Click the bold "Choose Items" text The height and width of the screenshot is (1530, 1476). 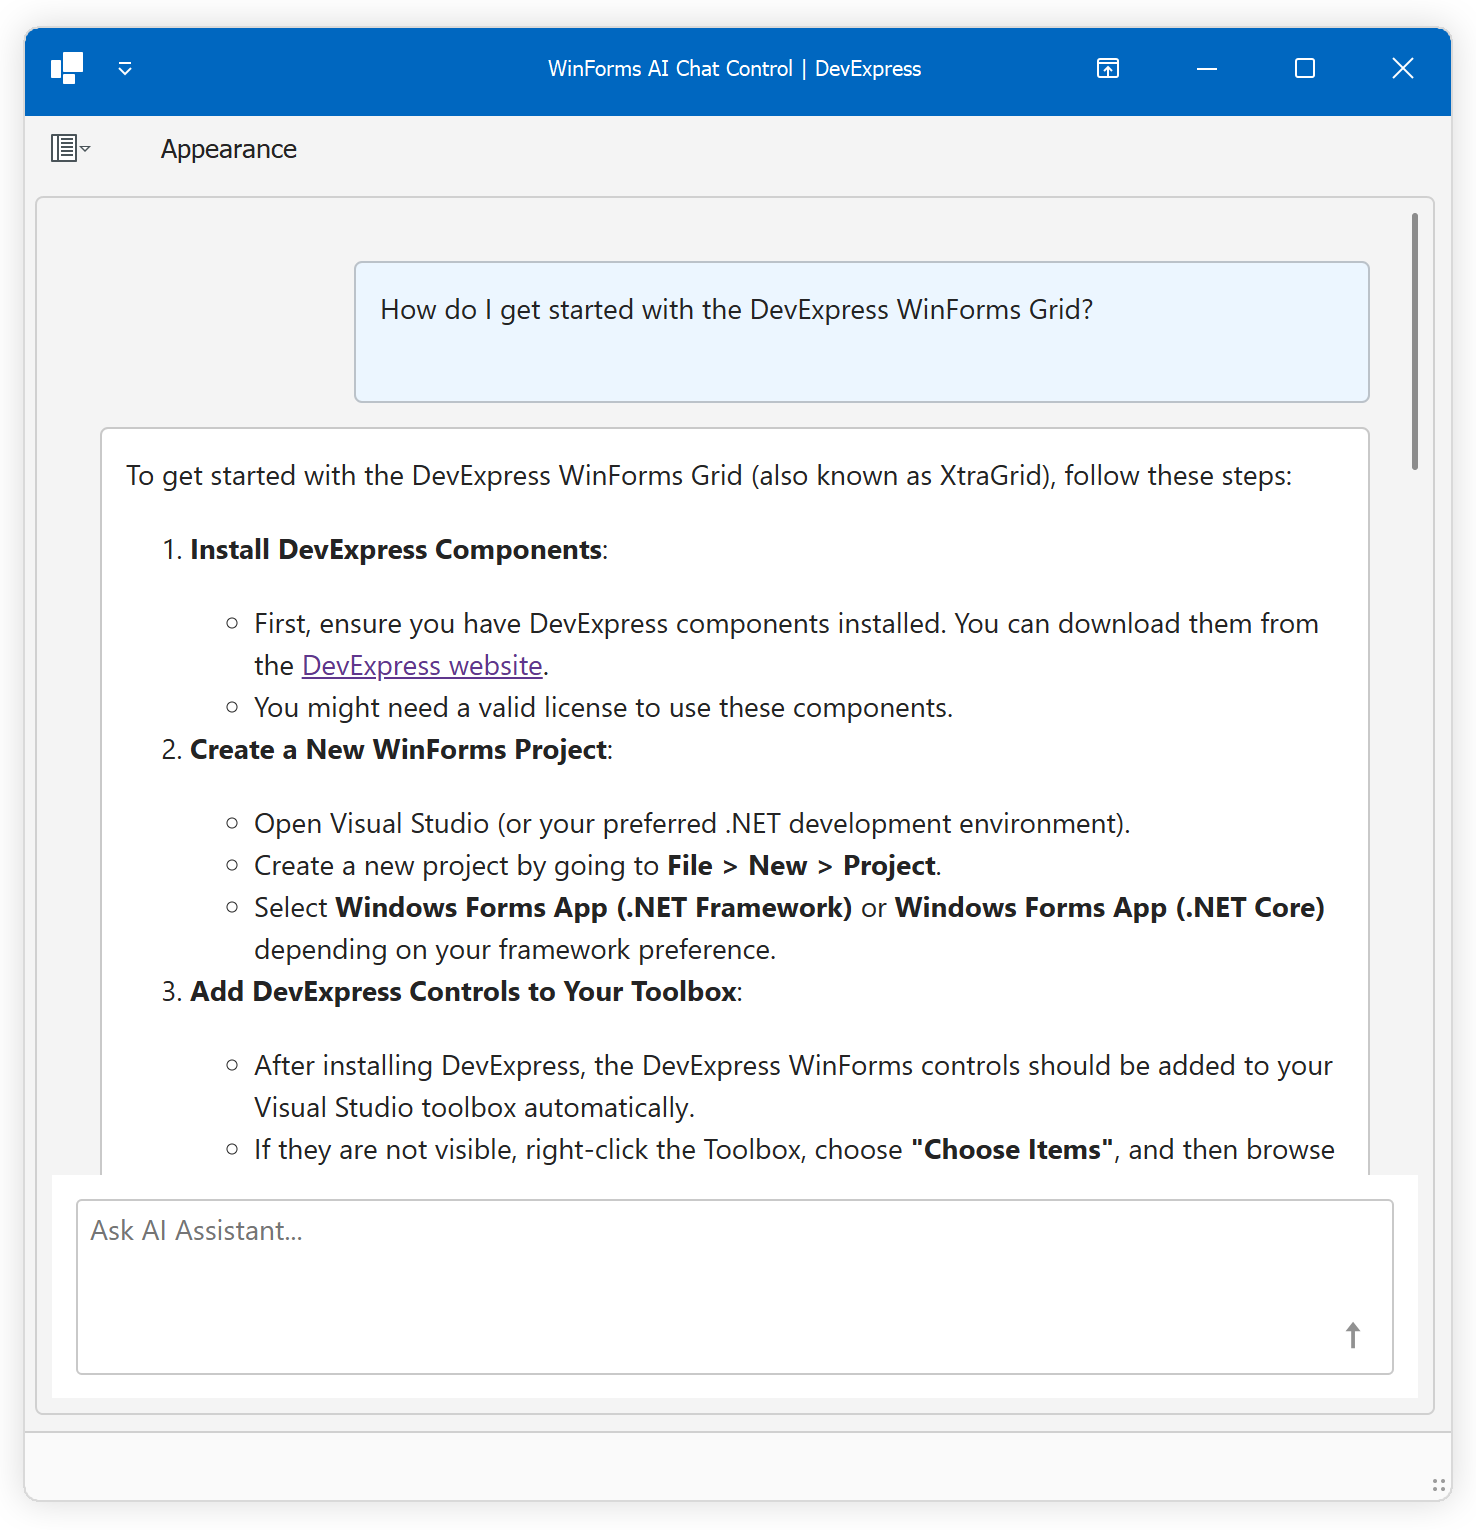point(1012,1150)
